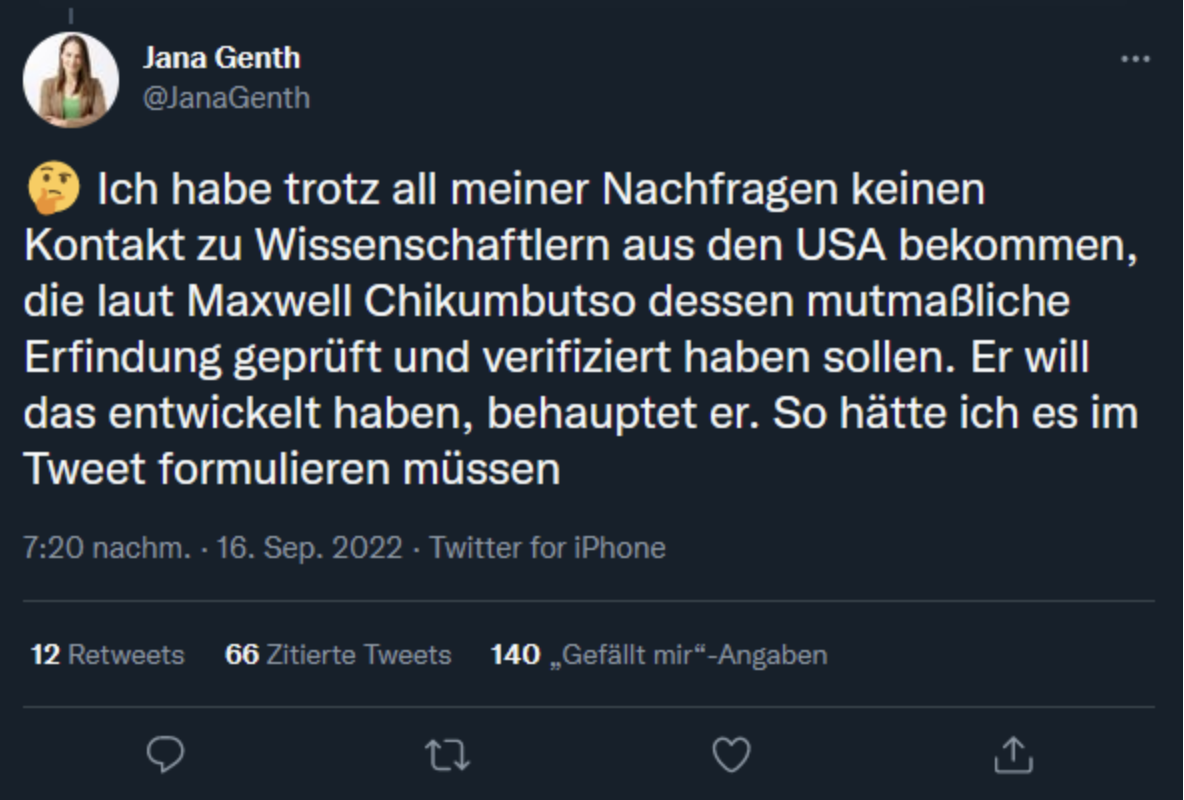Click the thread connector line above the avatar

click(71, 14)
